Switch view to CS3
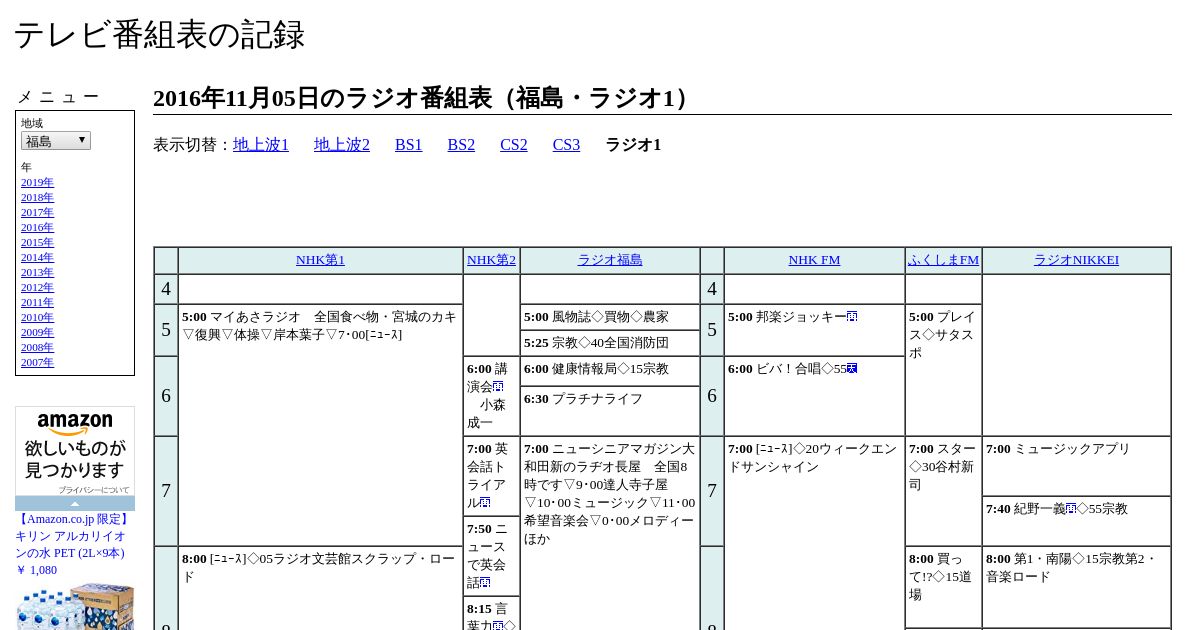The image size is (1200, 630). (x=566, y=145)
